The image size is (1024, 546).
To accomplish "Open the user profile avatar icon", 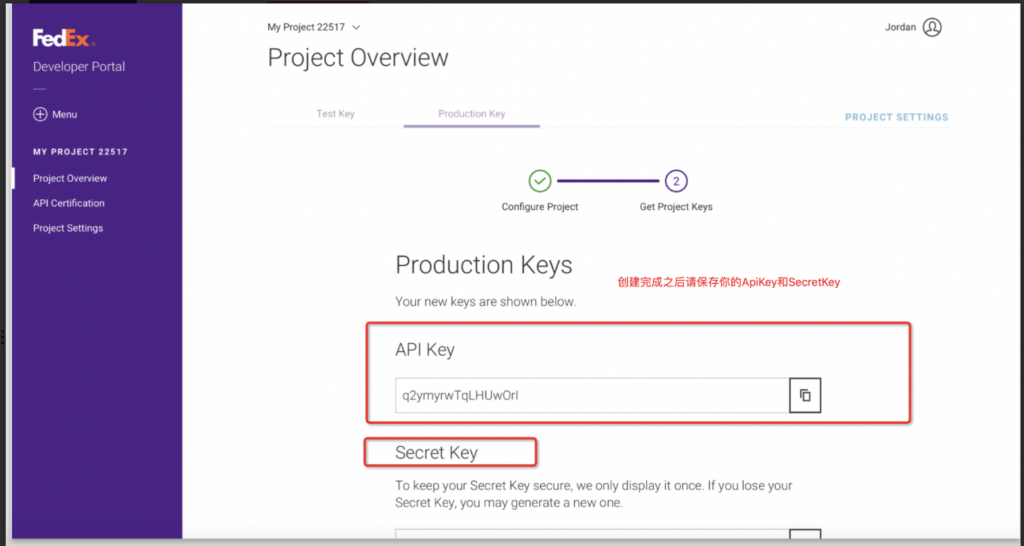I will coord(932,27).
